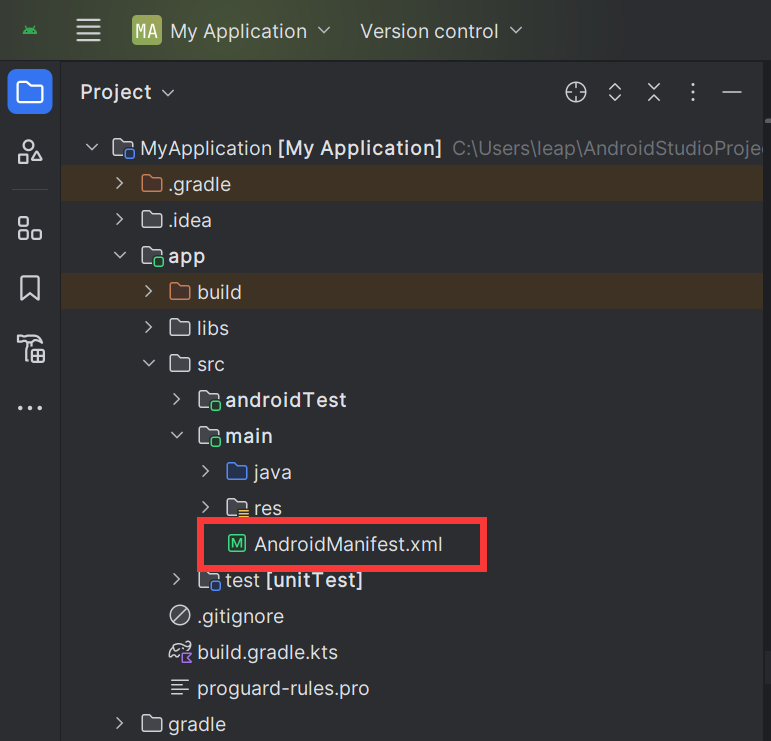Screen dimensions: 771x741
Task: Open the Project view selector dropdown
Action: (127, 92)
